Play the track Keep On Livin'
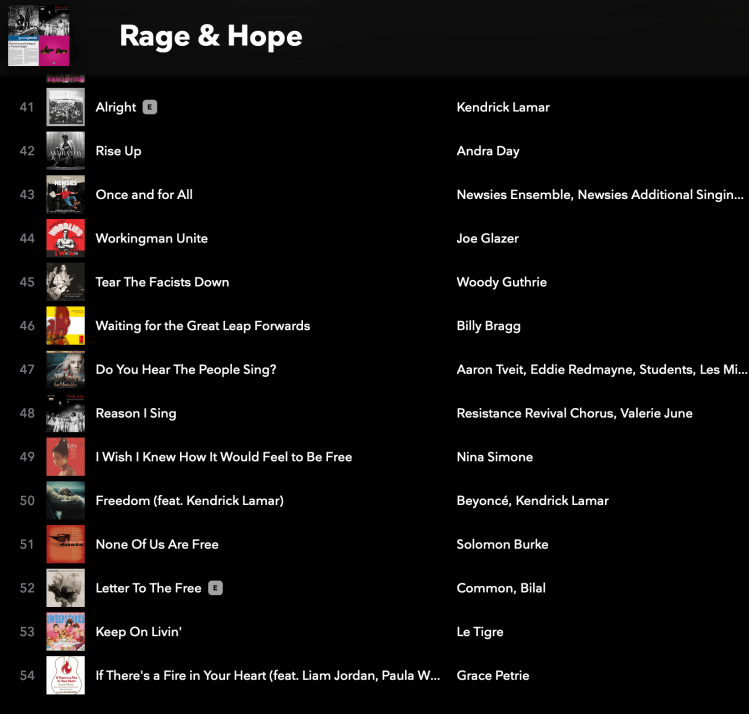This screenshot has height=714, width=749. click(139, 631)
